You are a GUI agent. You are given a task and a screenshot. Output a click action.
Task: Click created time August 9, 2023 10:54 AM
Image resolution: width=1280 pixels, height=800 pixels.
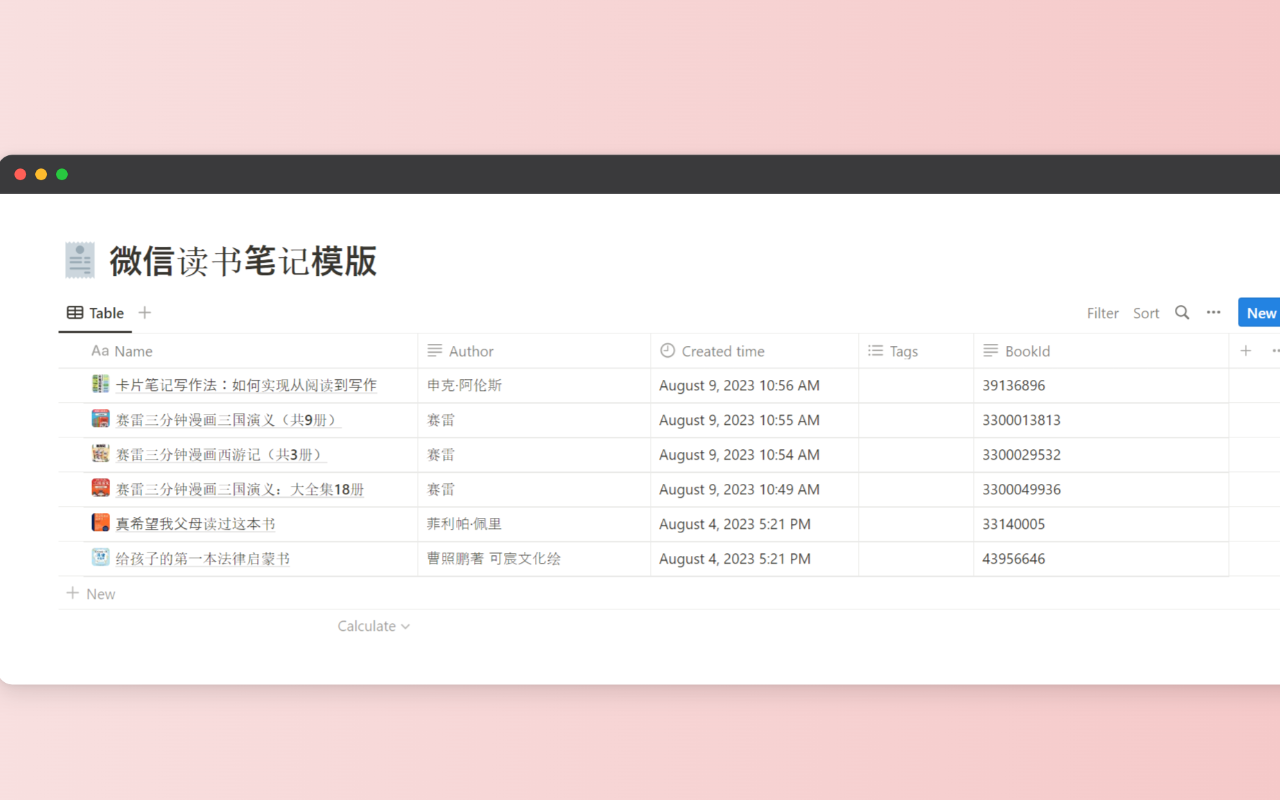(x=754, y=454)
